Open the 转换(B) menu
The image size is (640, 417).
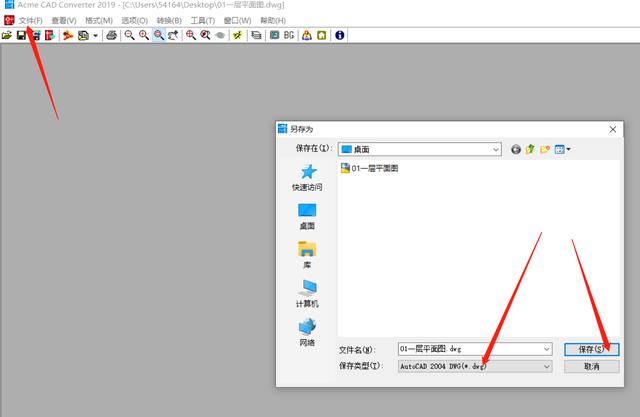[x=169, y=20]
